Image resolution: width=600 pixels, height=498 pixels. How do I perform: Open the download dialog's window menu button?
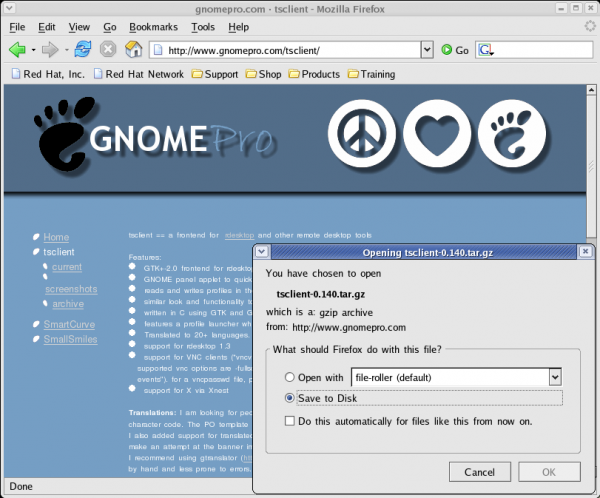(262, 252)
